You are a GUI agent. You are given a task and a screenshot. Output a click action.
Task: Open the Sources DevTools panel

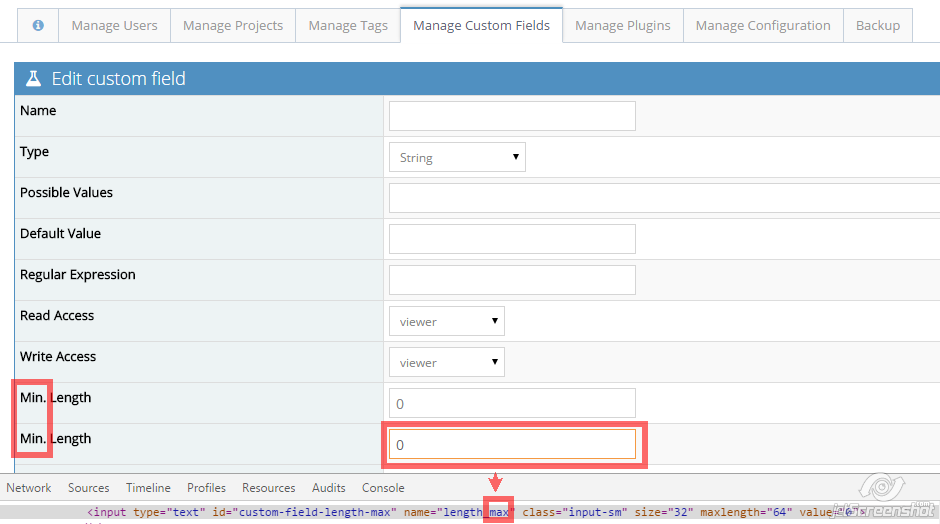point(88,488)
